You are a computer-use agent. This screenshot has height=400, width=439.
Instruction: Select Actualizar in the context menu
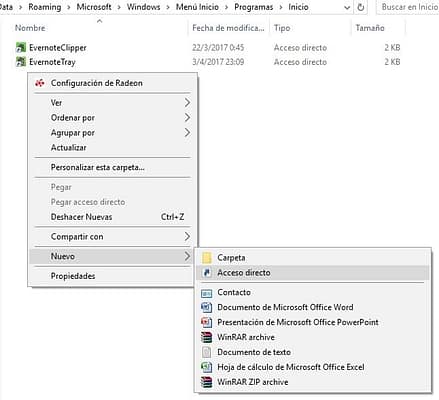(x=112, y=147)
